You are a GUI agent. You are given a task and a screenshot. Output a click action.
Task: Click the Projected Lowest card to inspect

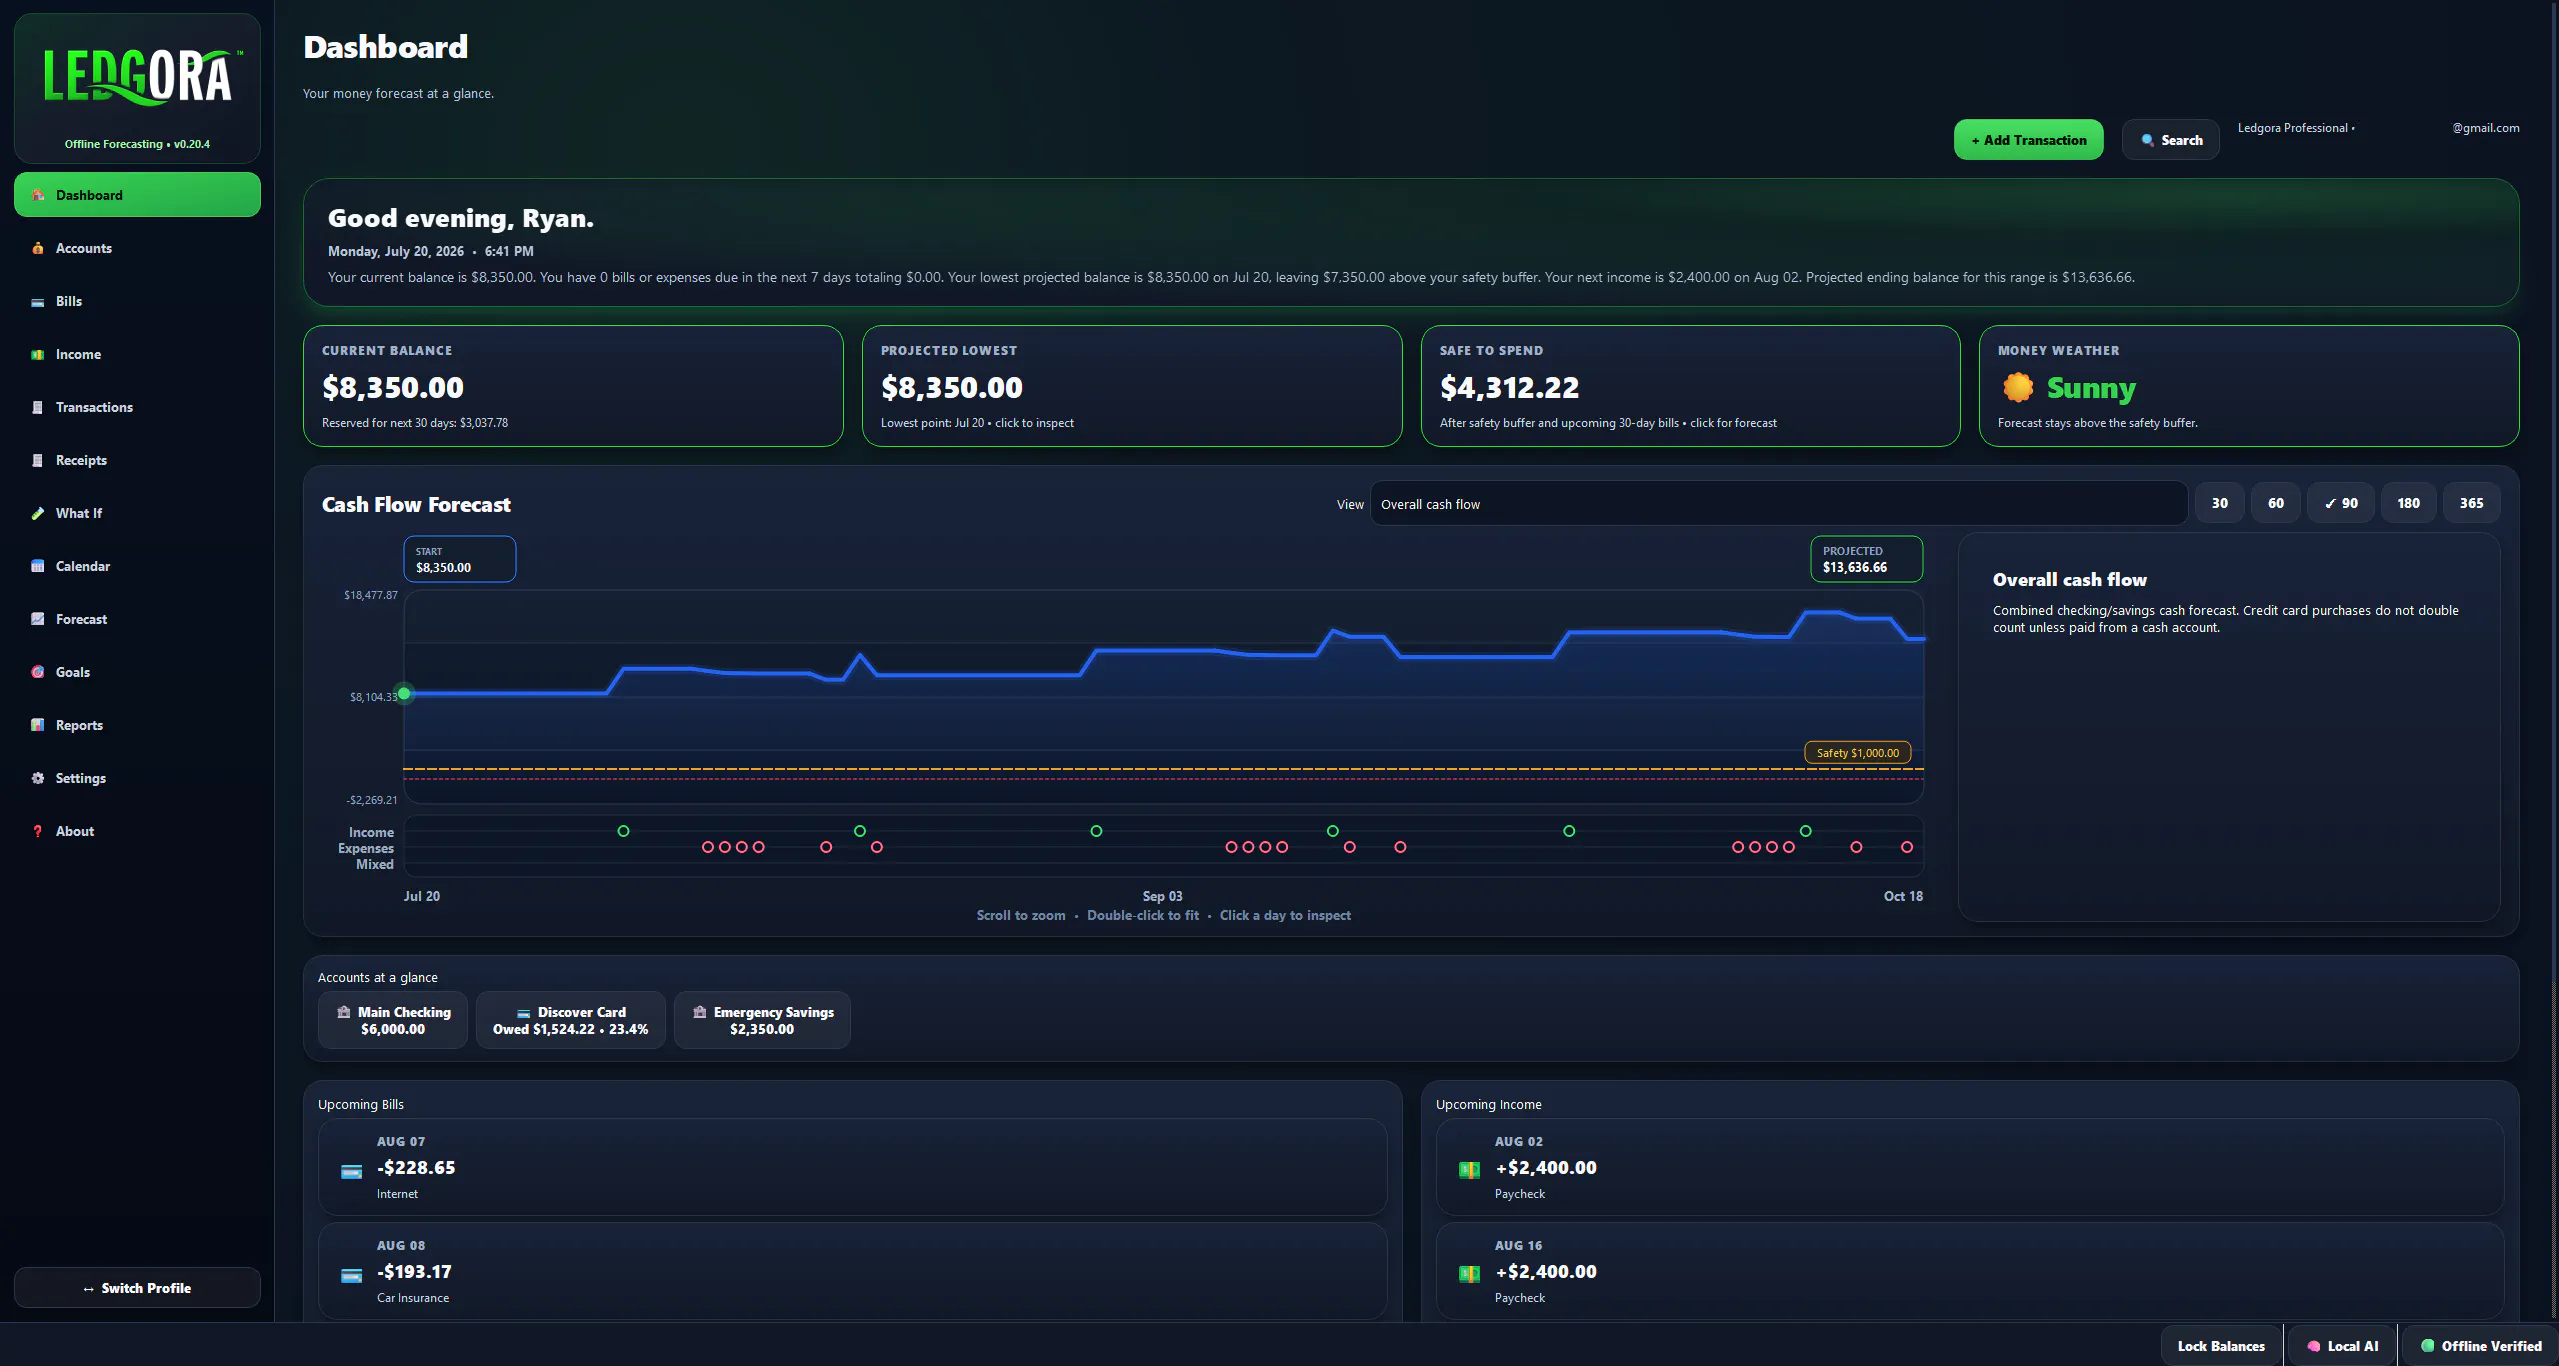coord(1132,386)
